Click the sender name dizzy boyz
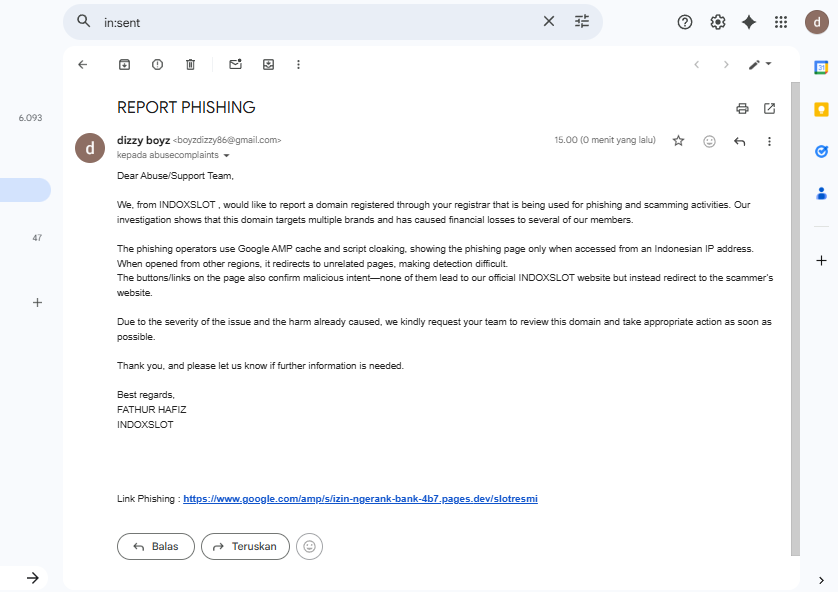Viewport: 838px width, 592px height. pyautogui.click(x=143, y=140)
